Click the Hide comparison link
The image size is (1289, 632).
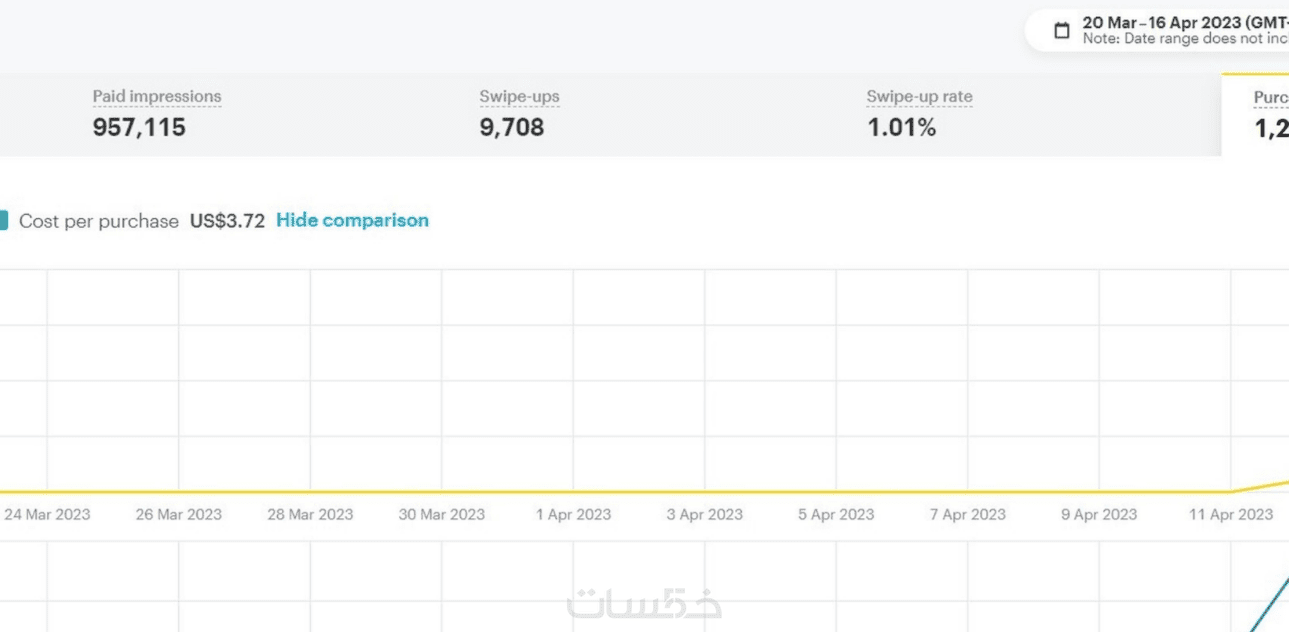point(352,221)
